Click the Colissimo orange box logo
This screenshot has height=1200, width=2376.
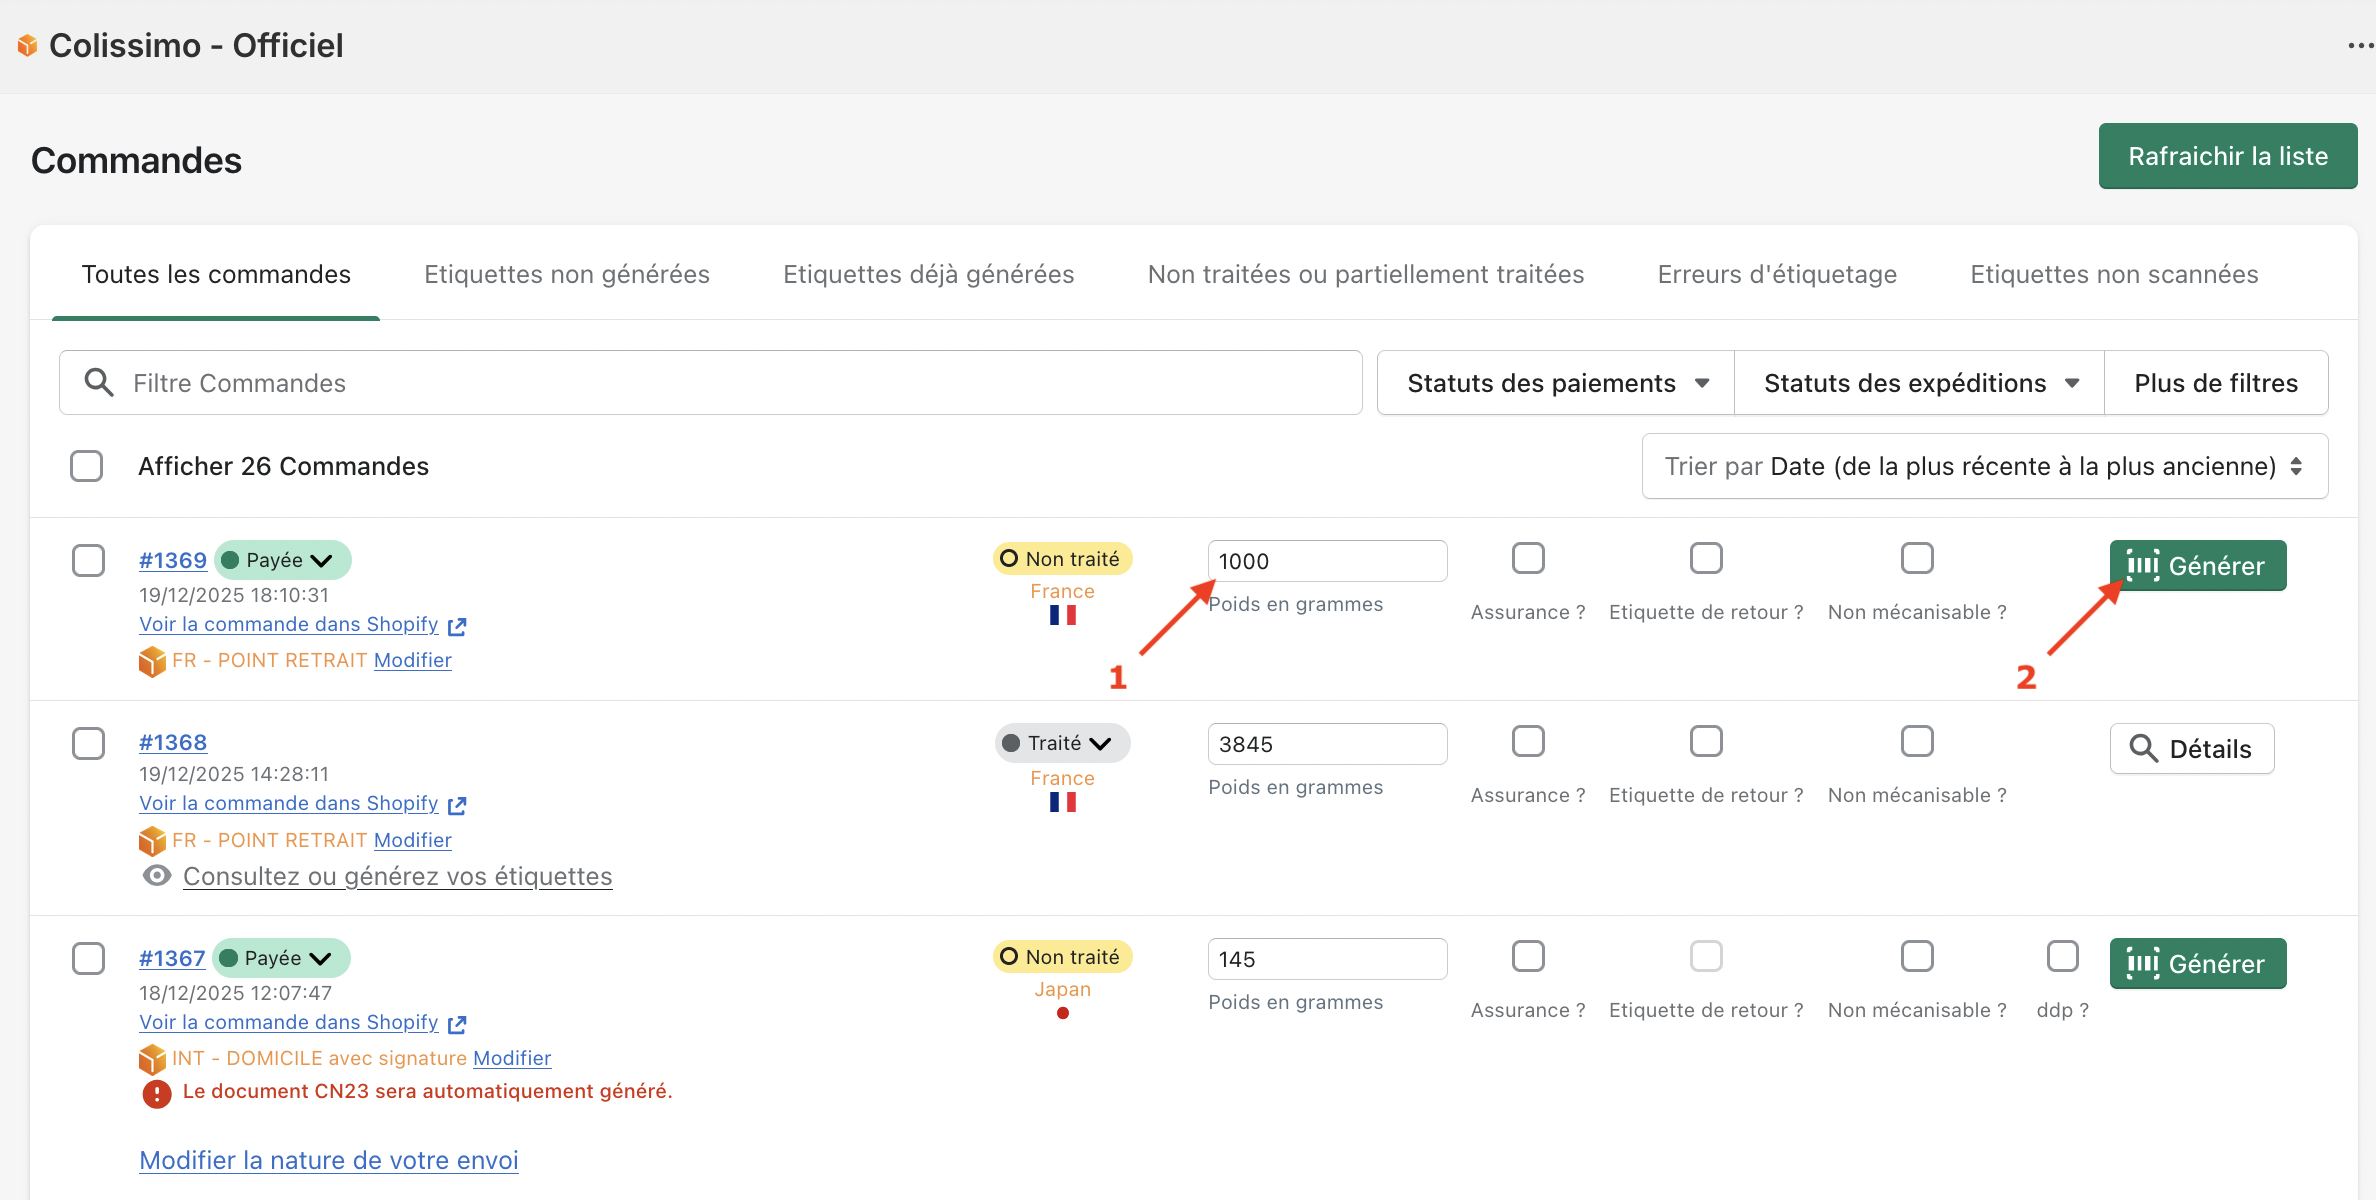[x=27, y=45]
